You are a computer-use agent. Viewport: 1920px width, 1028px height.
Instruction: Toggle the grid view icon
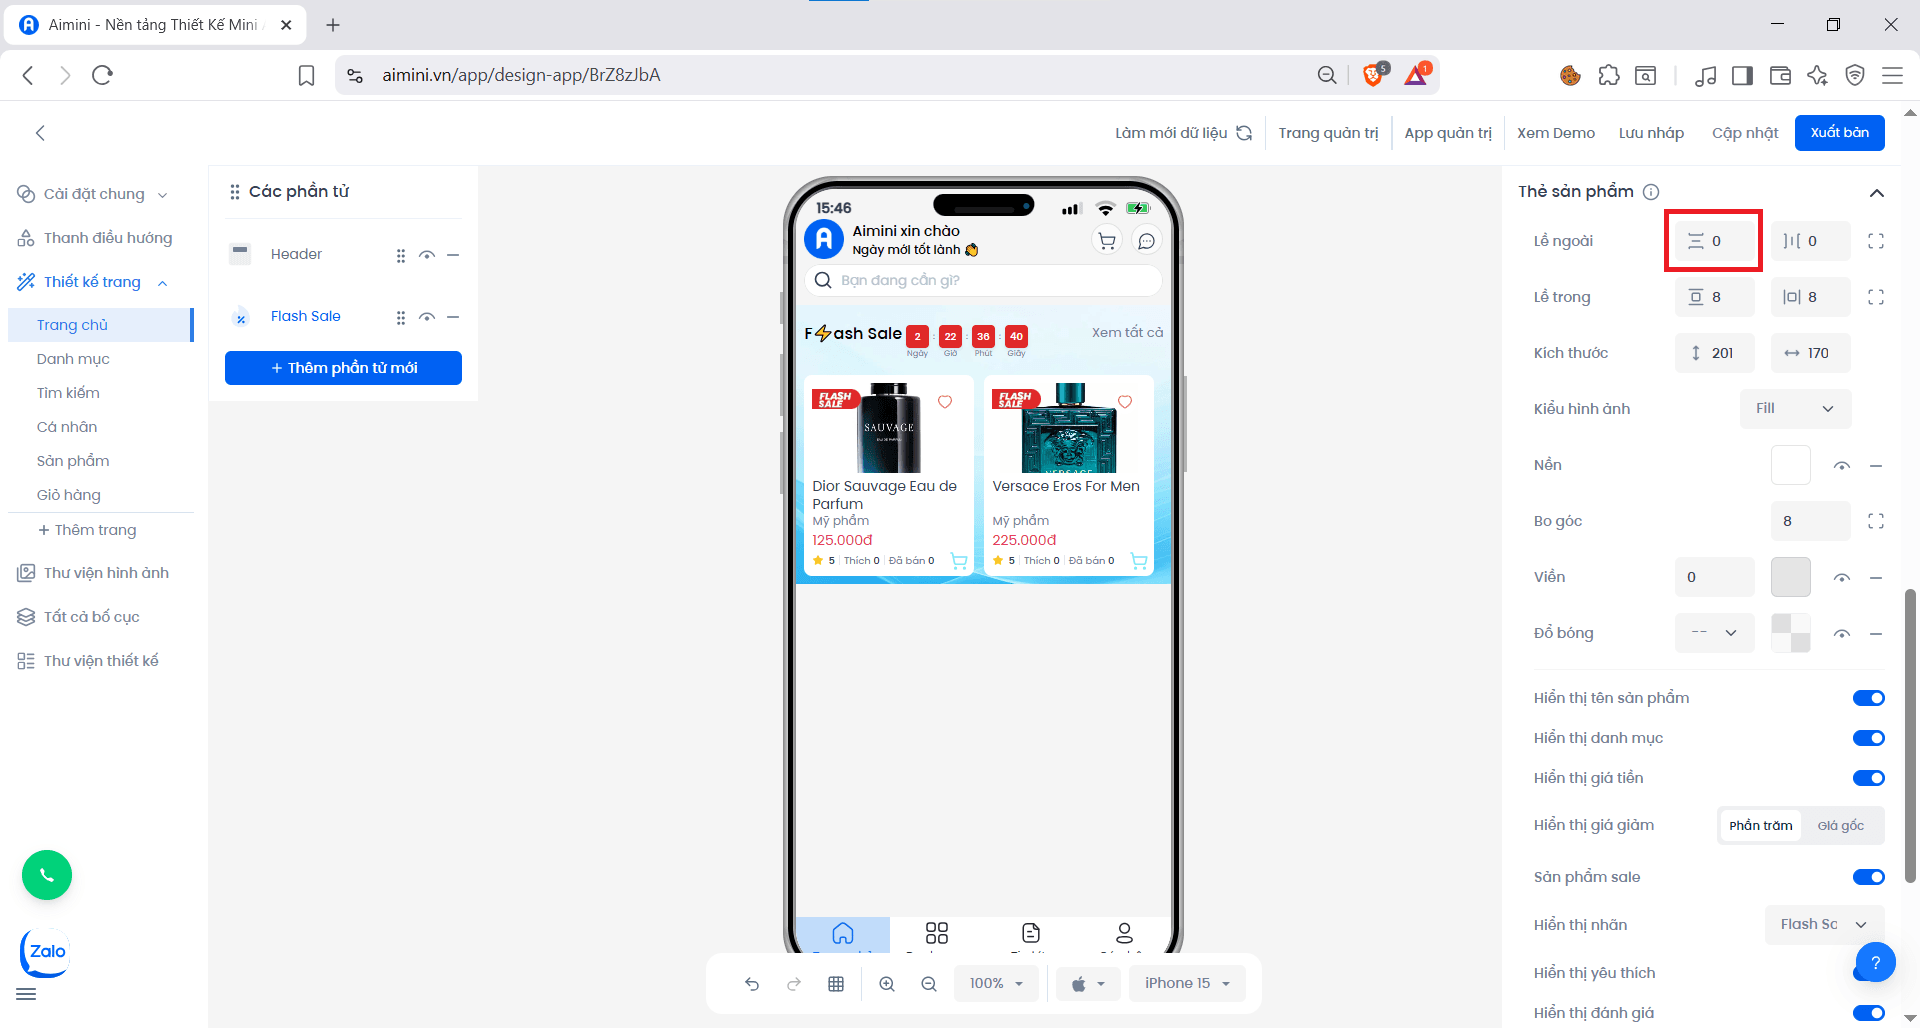tap(836, 984)
